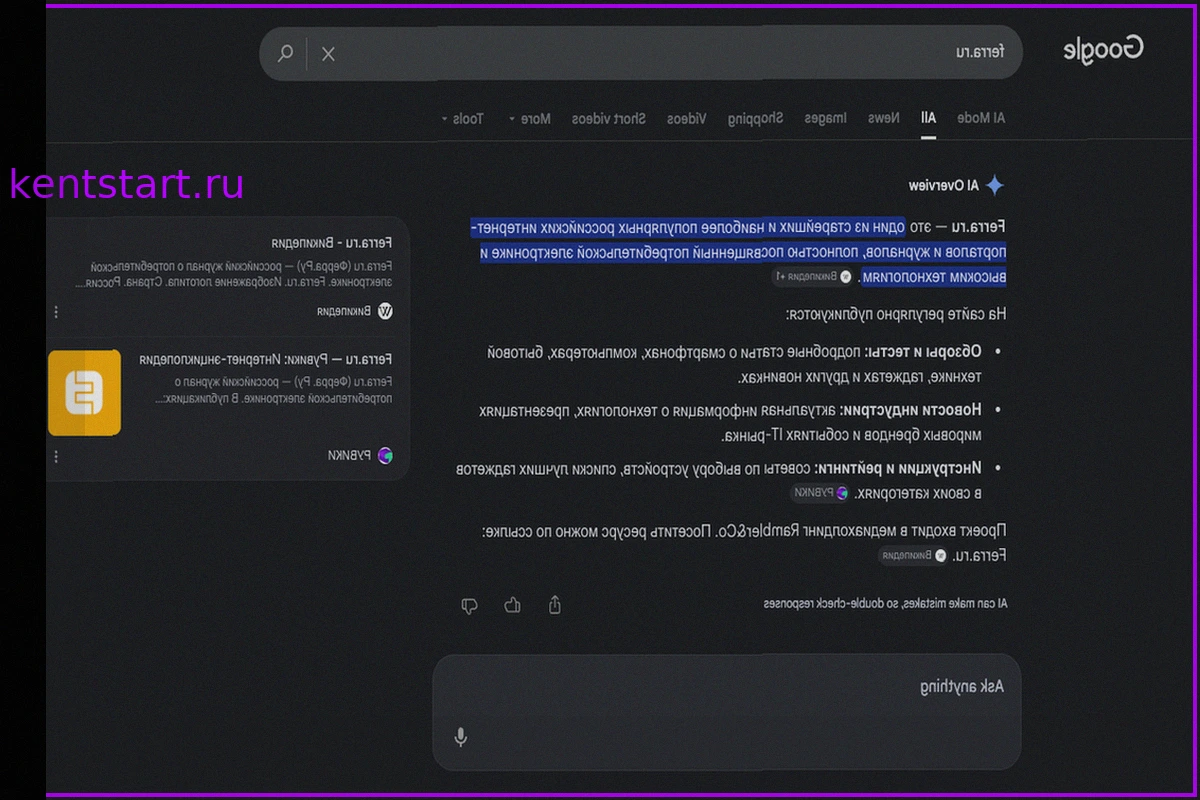Open 'Ferra.ru — Рувики: Интернет-энциклопедия' card title

(266, 359)
